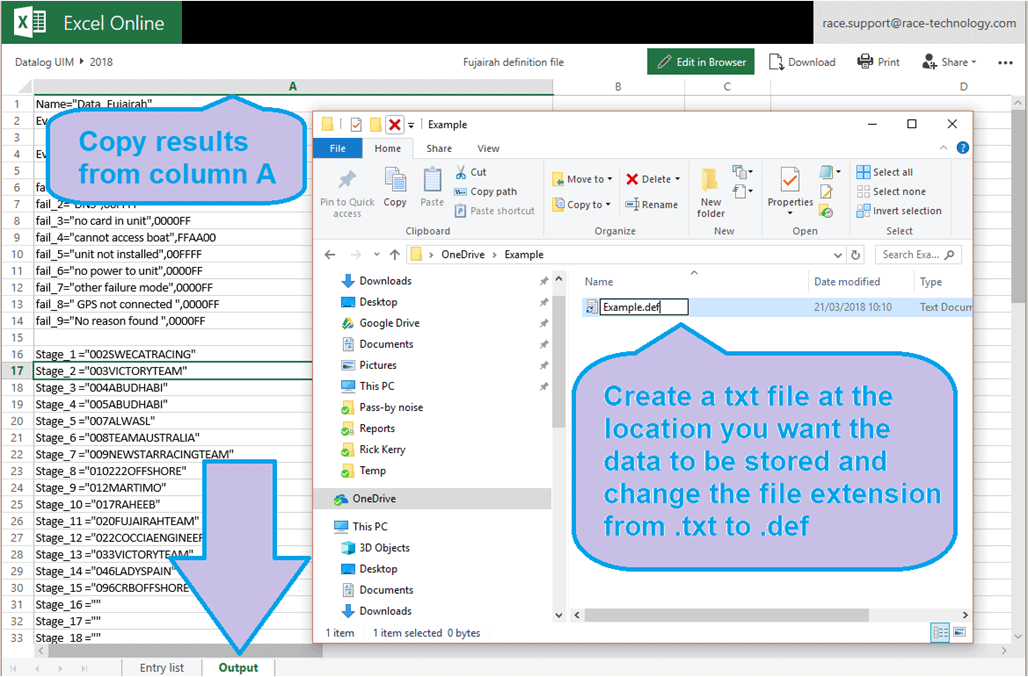The image size is (1028, 677).
Task: Click the Search Example box
Action: click(x=916, y=255)
